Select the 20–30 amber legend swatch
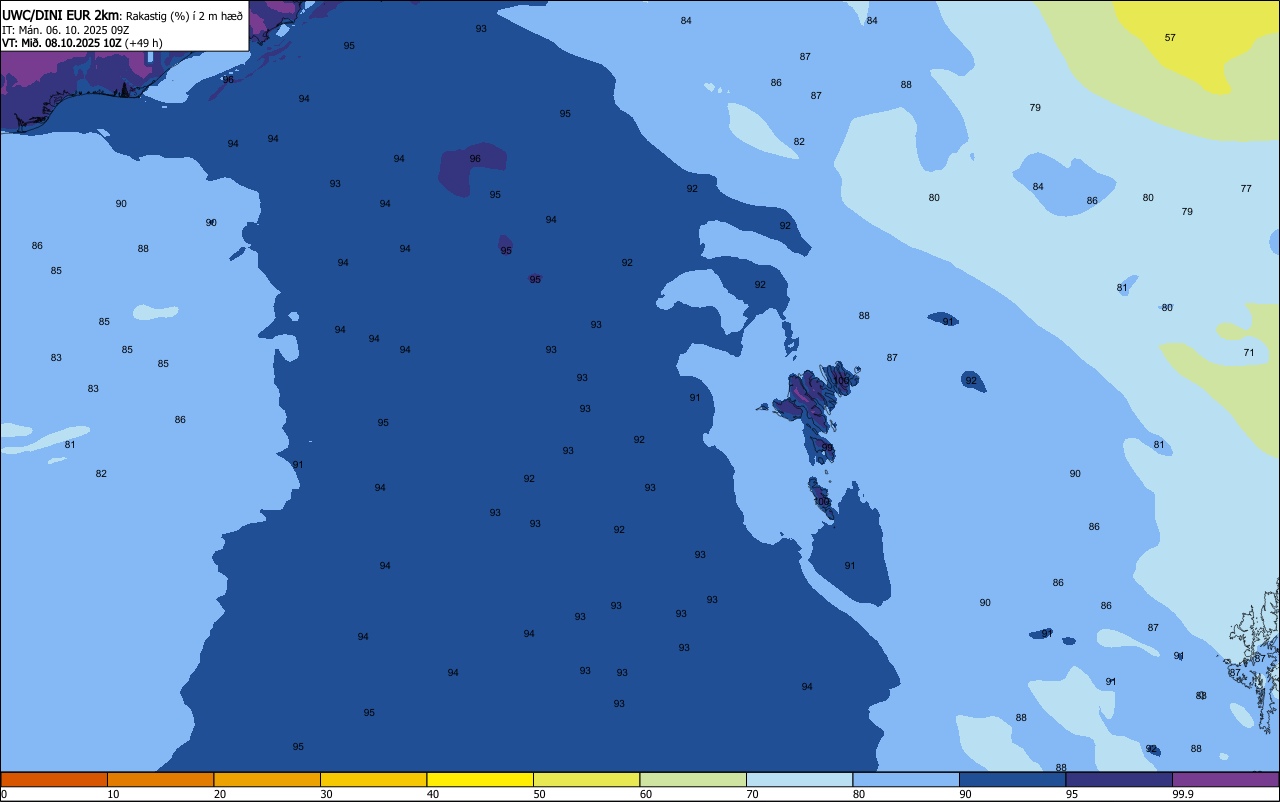 (x=267, y=779)
